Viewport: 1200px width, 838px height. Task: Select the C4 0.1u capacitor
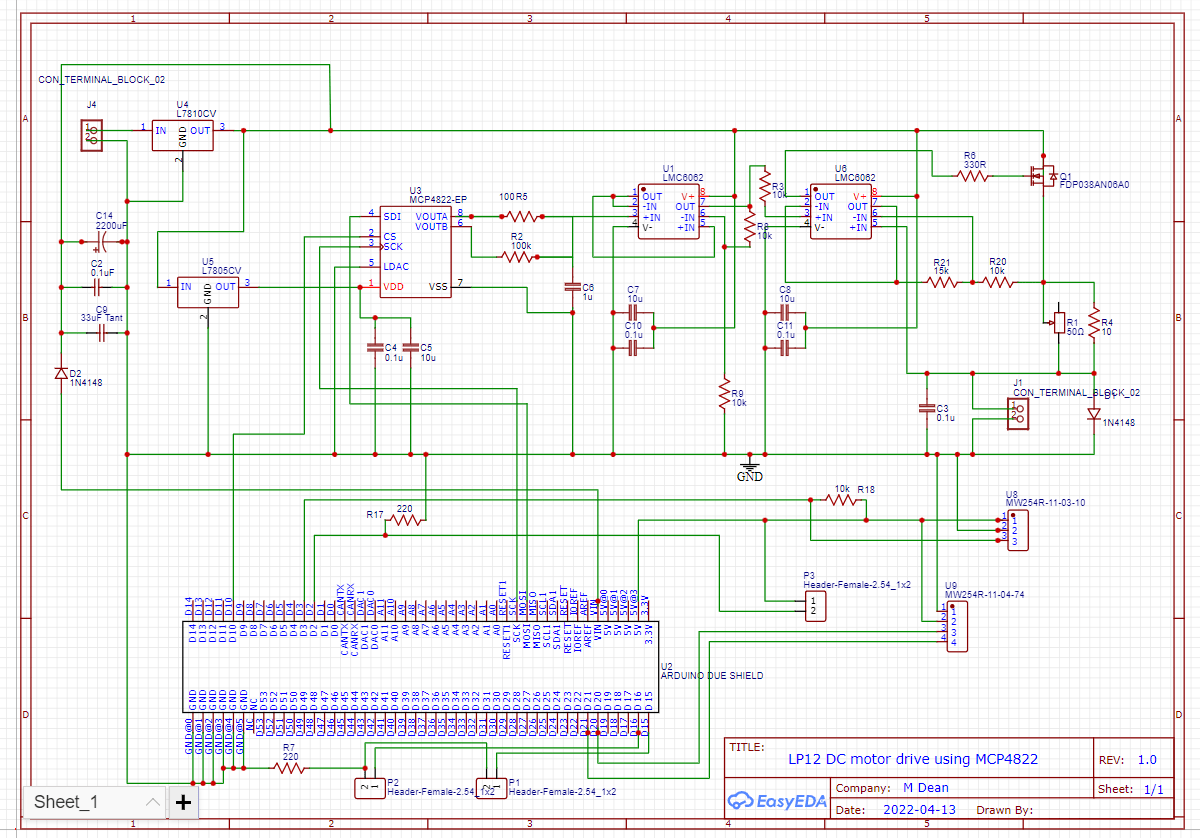[375, 347]
